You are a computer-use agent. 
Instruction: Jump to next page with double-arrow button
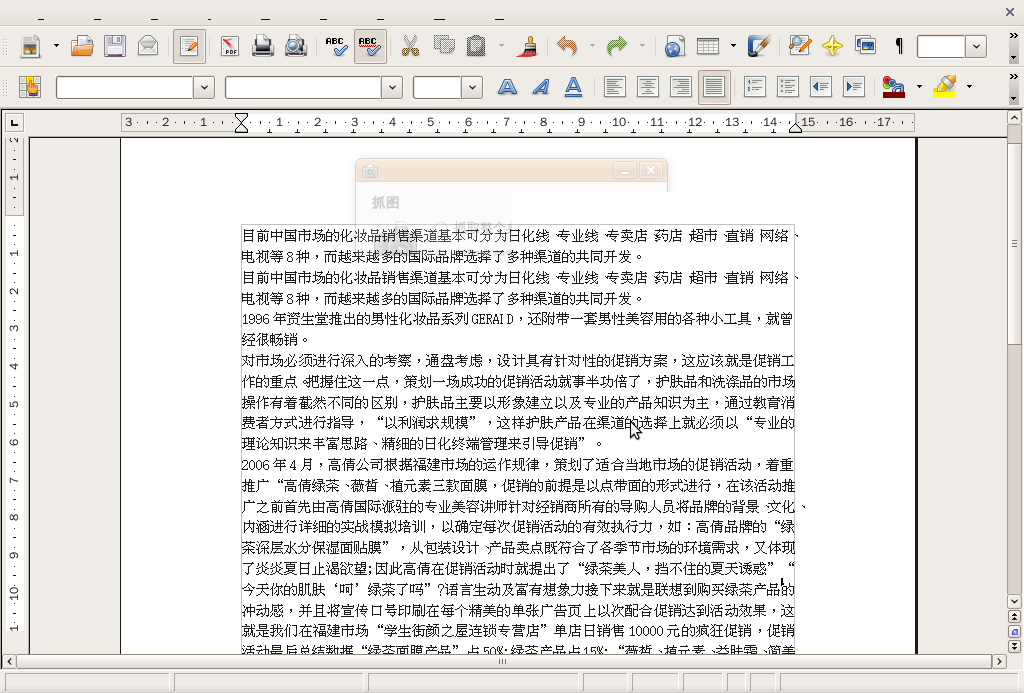[x=1014, y=647]
